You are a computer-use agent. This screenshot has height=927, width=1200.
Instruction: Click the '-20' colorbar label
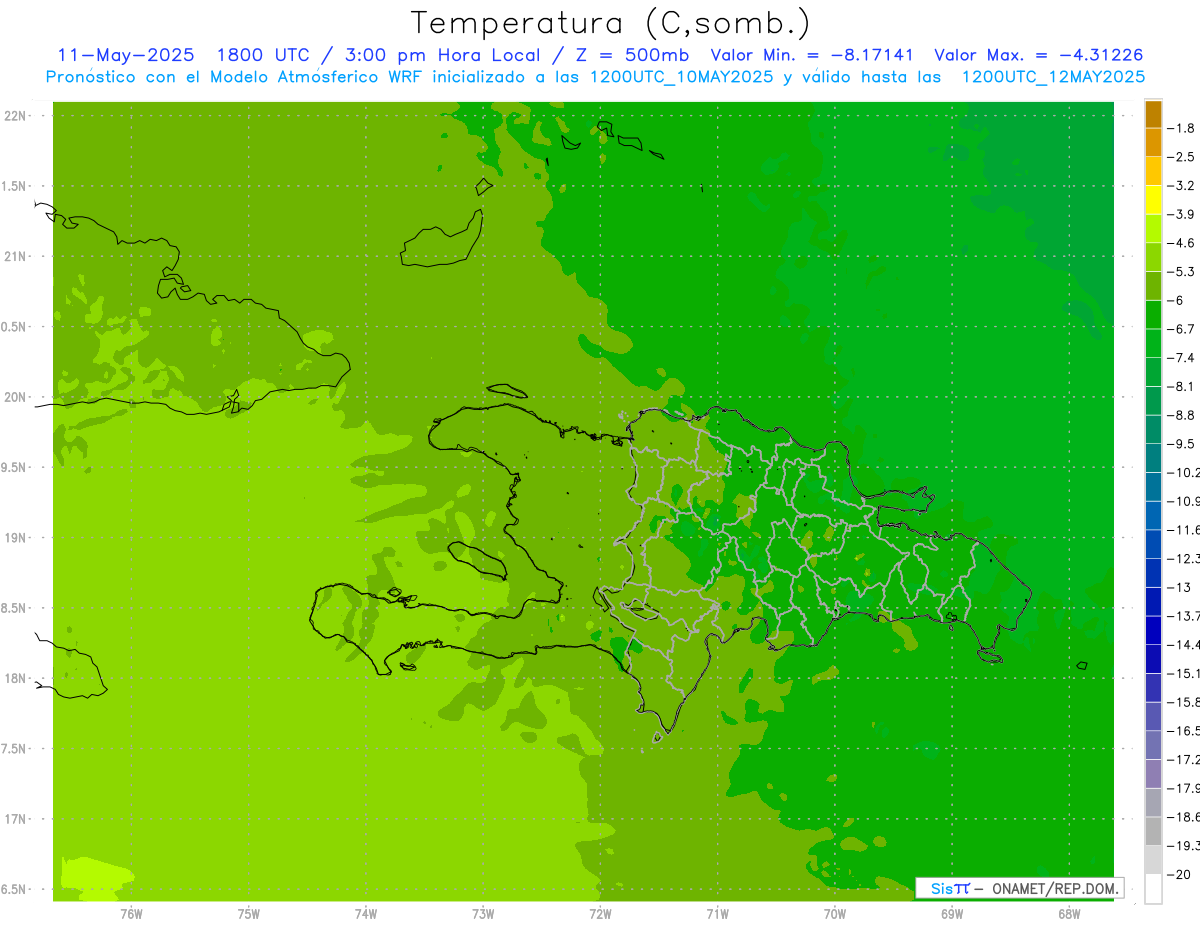coord(1179,874)
